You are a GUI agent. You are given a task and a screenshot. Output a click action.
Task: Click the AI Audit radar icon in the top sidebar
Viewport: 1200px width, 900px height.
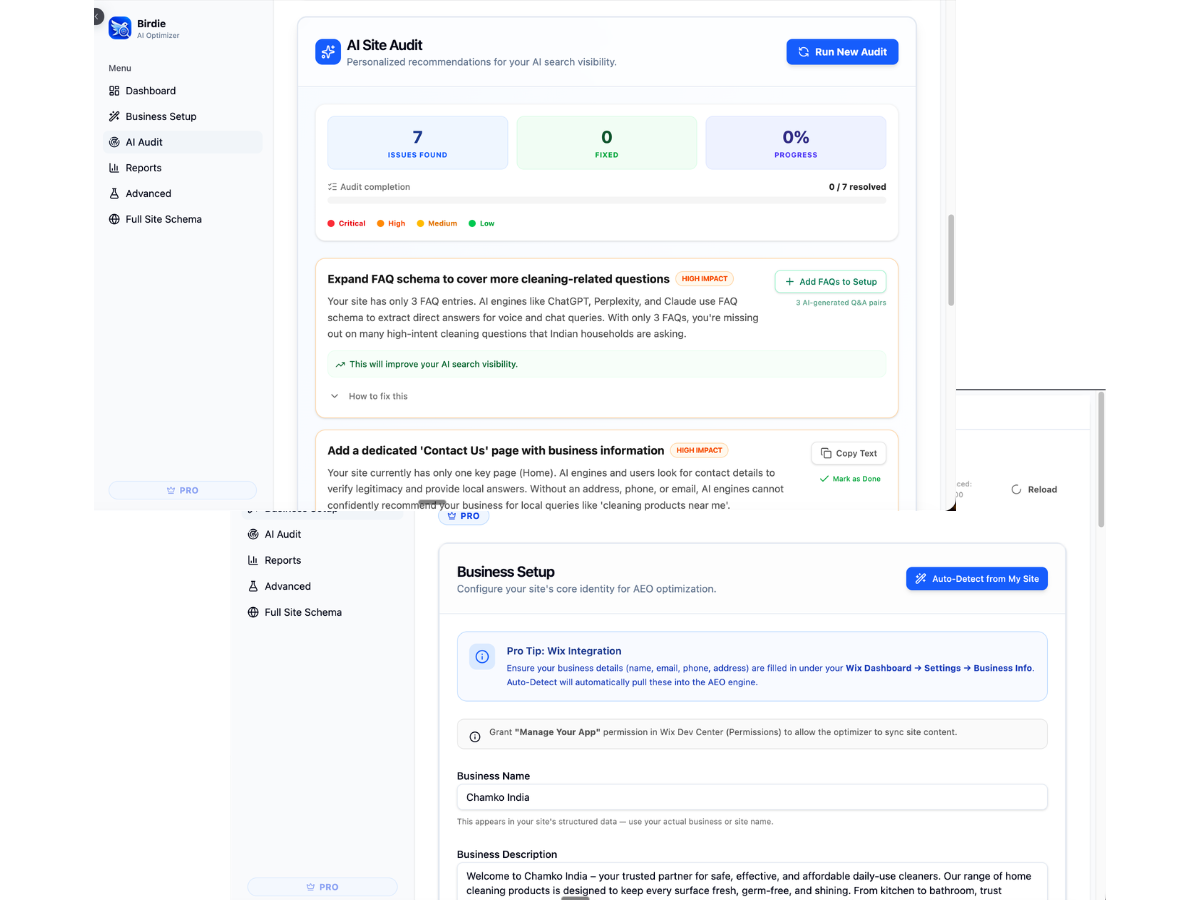click(114, 142)
